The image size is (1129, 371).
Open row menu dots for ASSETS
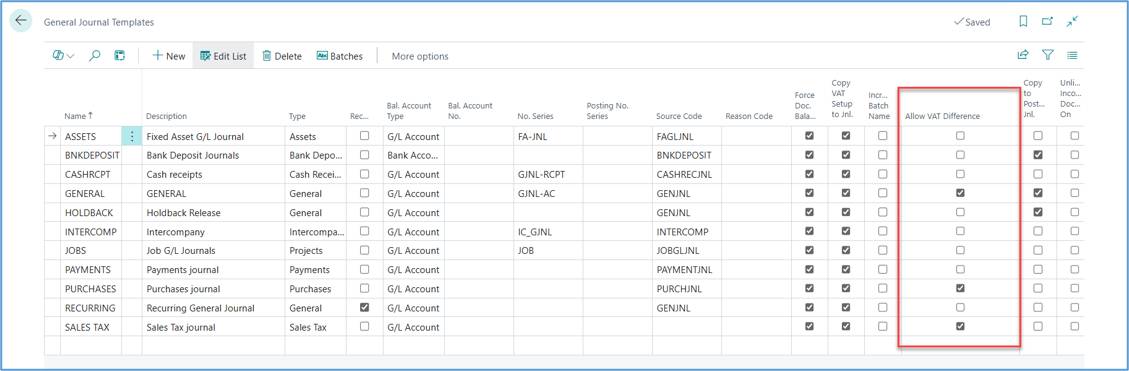coord(131,135)
